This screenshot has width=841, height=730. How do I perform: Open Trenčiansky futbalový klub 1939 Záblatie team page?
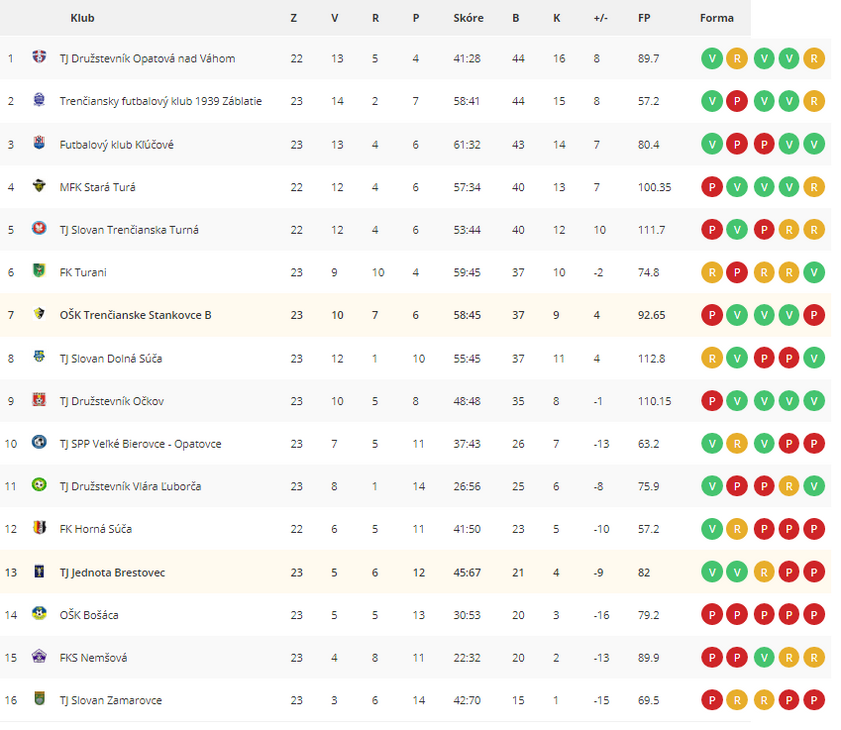pos(161,101)
